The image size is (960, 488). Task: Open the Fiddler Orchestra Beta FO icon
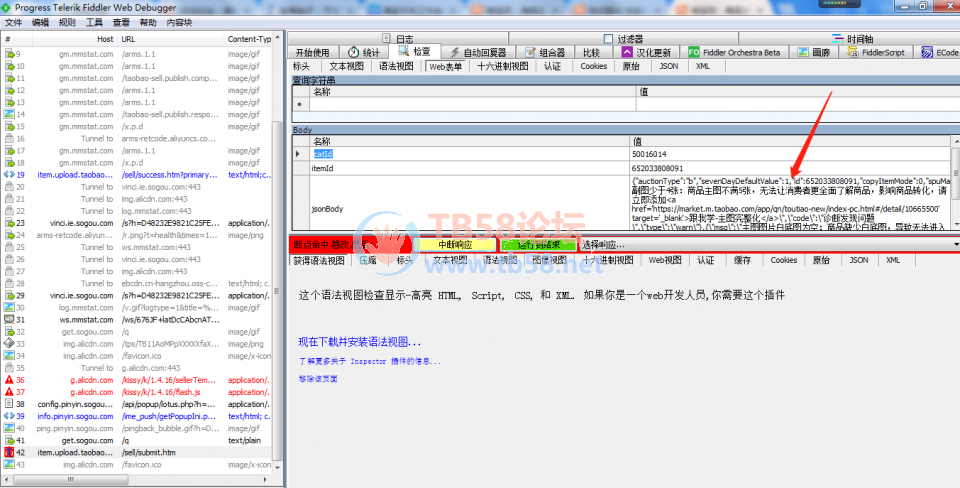pos(694,53)
